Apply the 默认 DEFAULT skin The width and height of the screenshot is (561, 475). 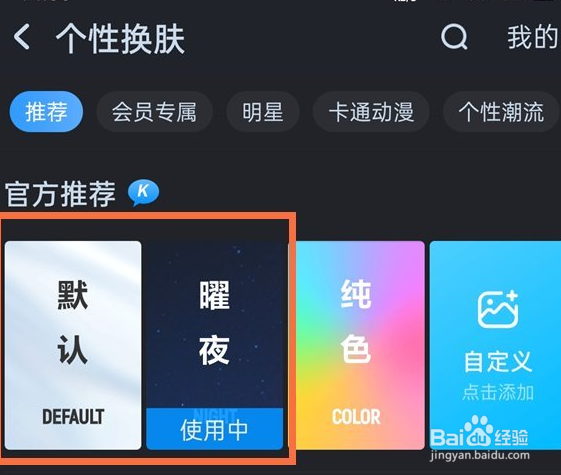click(73, 345)
